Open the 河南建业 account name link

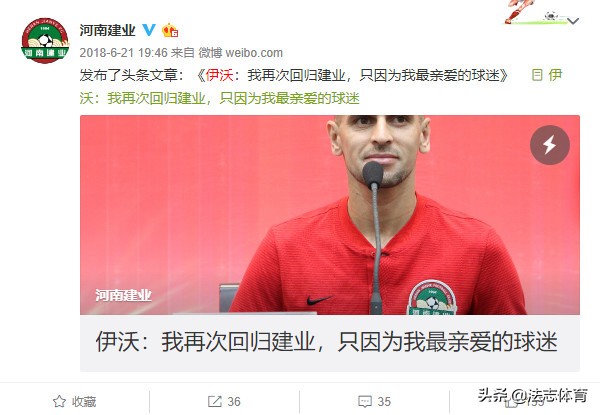[108, 30]
